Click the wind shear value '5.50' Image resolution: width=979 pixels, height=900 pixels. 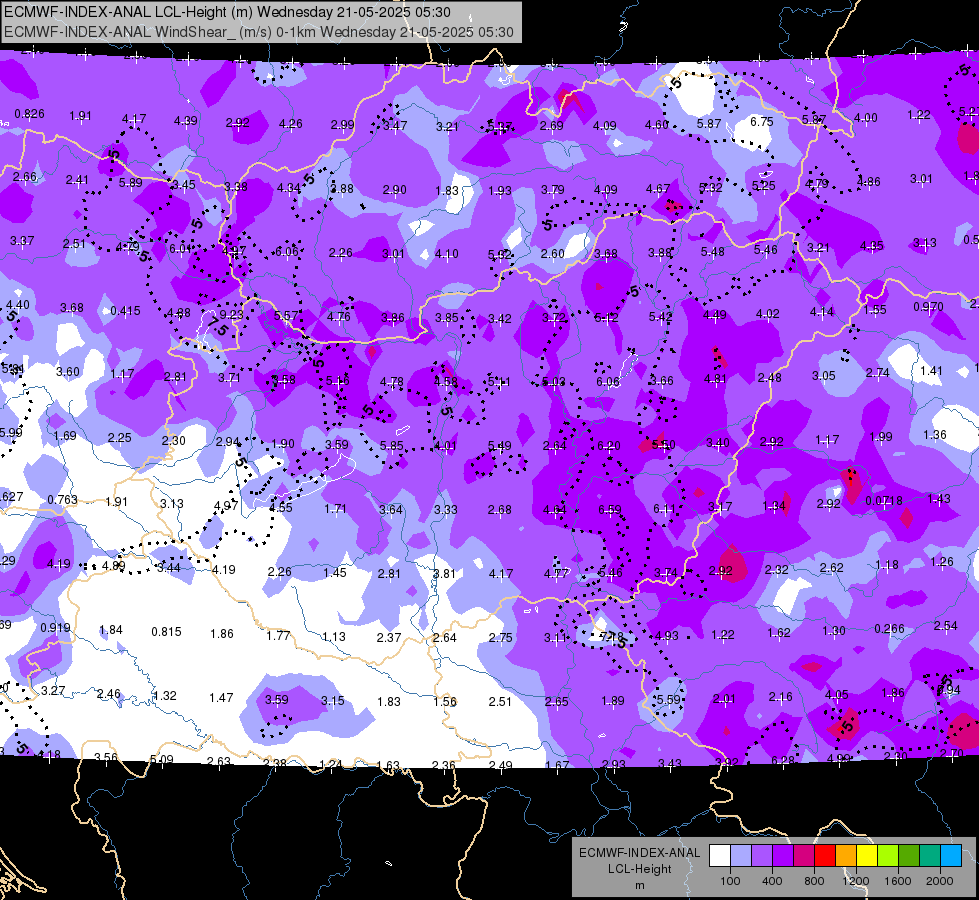[x=663, y=444]
